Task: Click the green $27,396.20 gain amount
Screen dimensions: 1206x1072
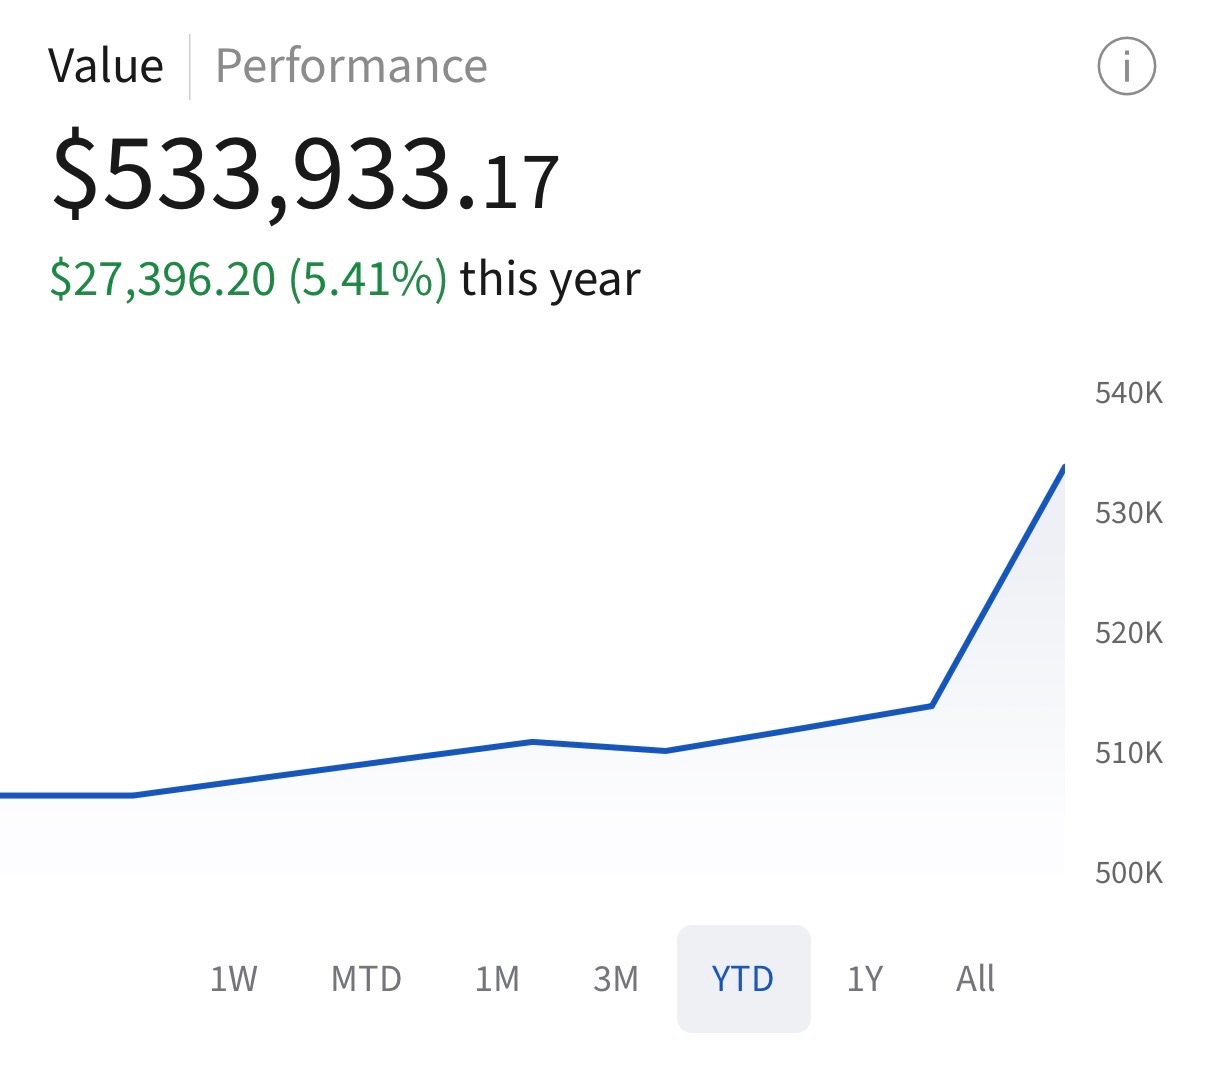Action: pos(162,279)
